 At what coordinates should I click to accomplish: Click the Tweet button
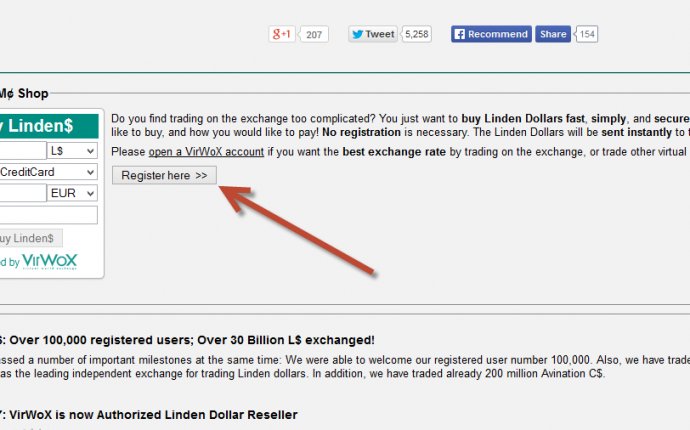(373, 34)
